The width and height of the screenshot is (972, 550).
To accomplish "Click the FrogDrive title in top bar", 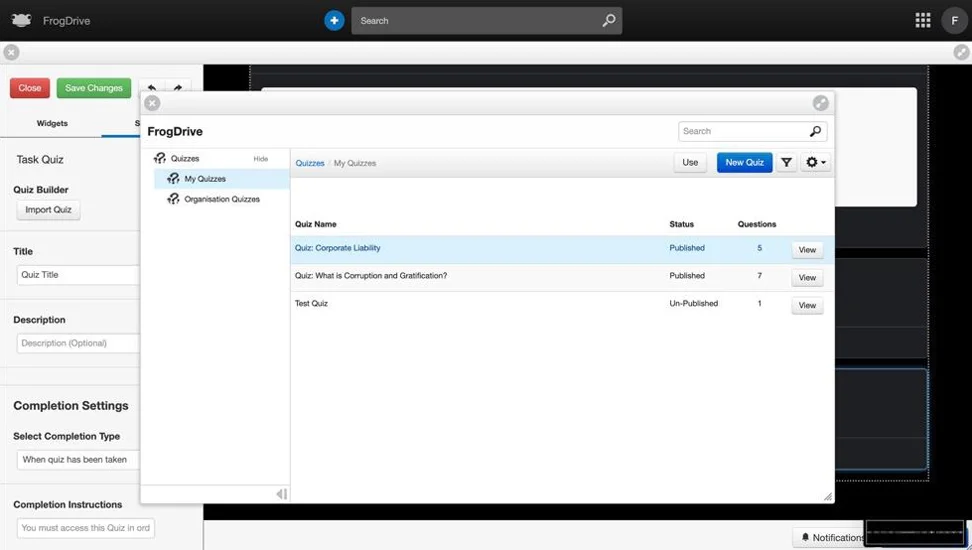I will click(66, 20).
